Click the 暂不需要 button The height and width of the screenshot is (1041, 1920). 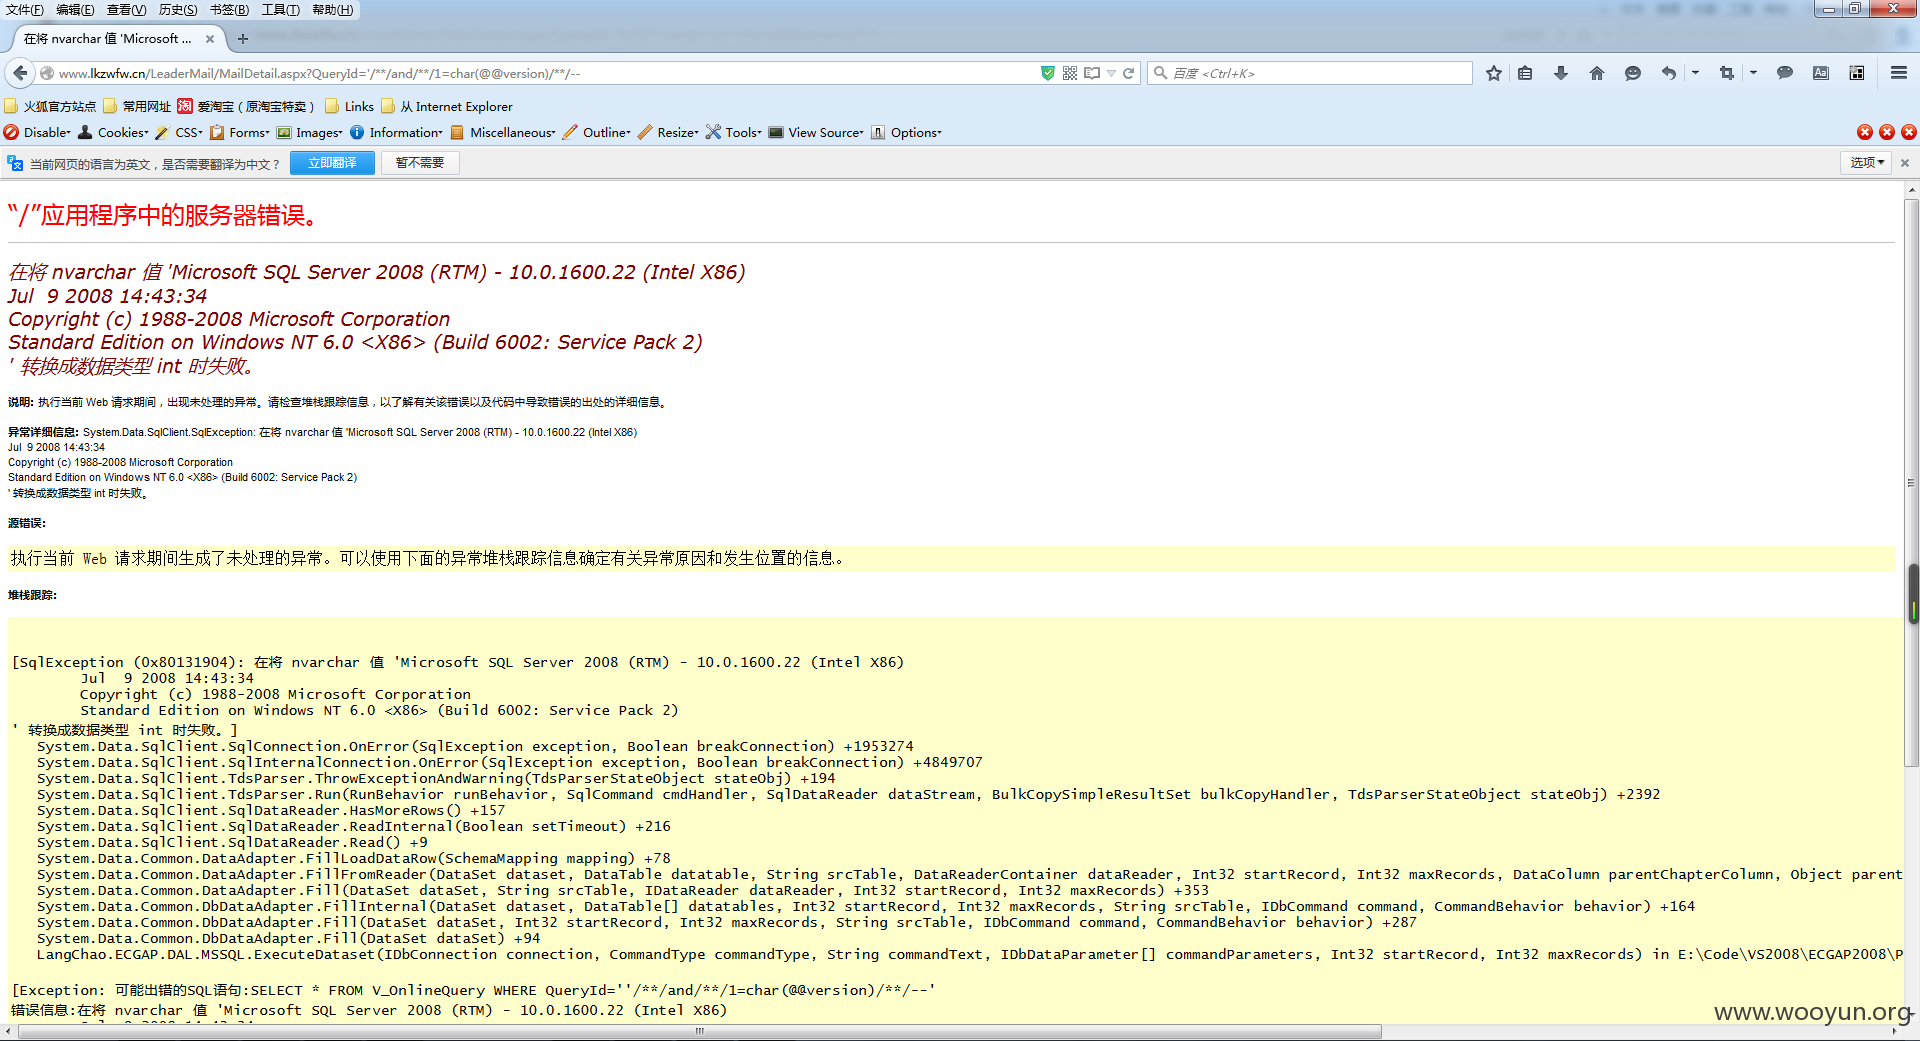click(x=420, y=163)
